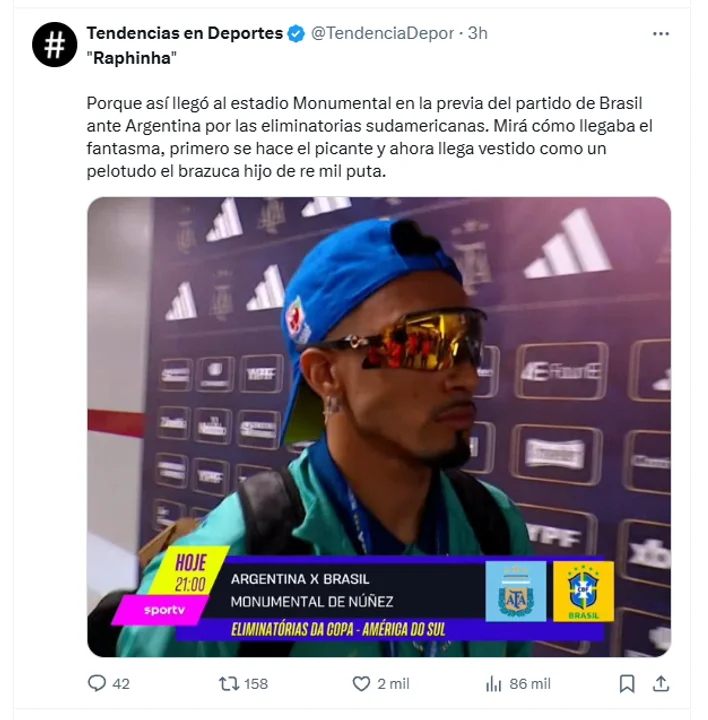
Task: Click the CBF Brasil crest in the video
Action: [x=583, y=591]
